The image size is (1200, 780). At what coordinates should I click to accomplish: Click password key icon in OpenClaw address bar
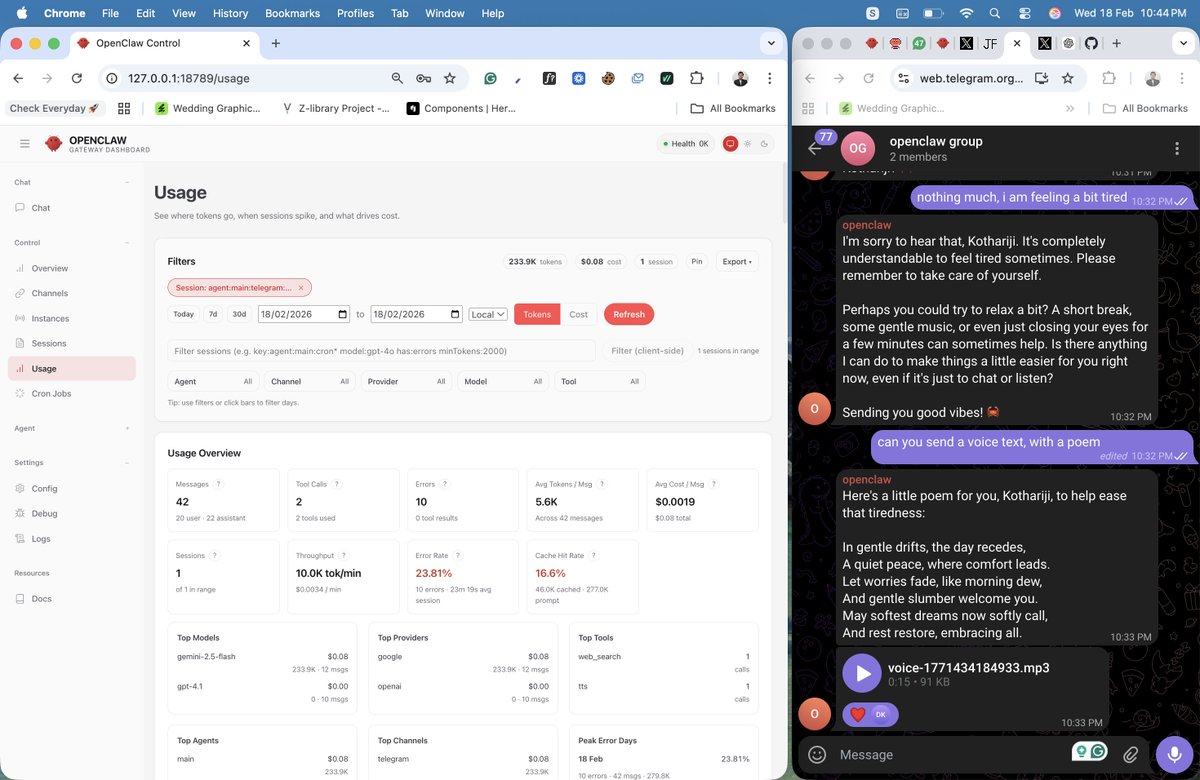pos(424,78)
